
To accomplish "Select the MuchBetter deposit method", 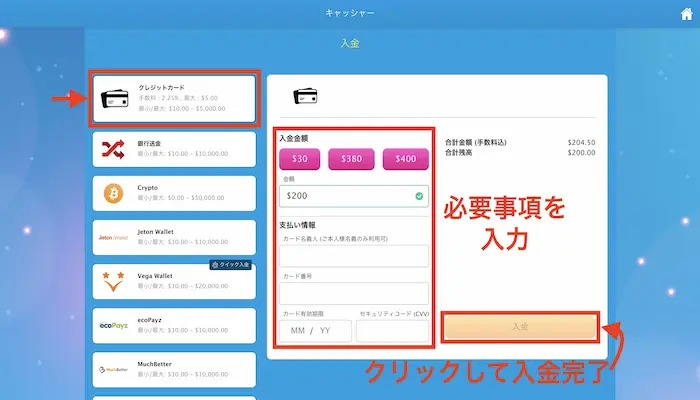I will (x=174, y=370).
